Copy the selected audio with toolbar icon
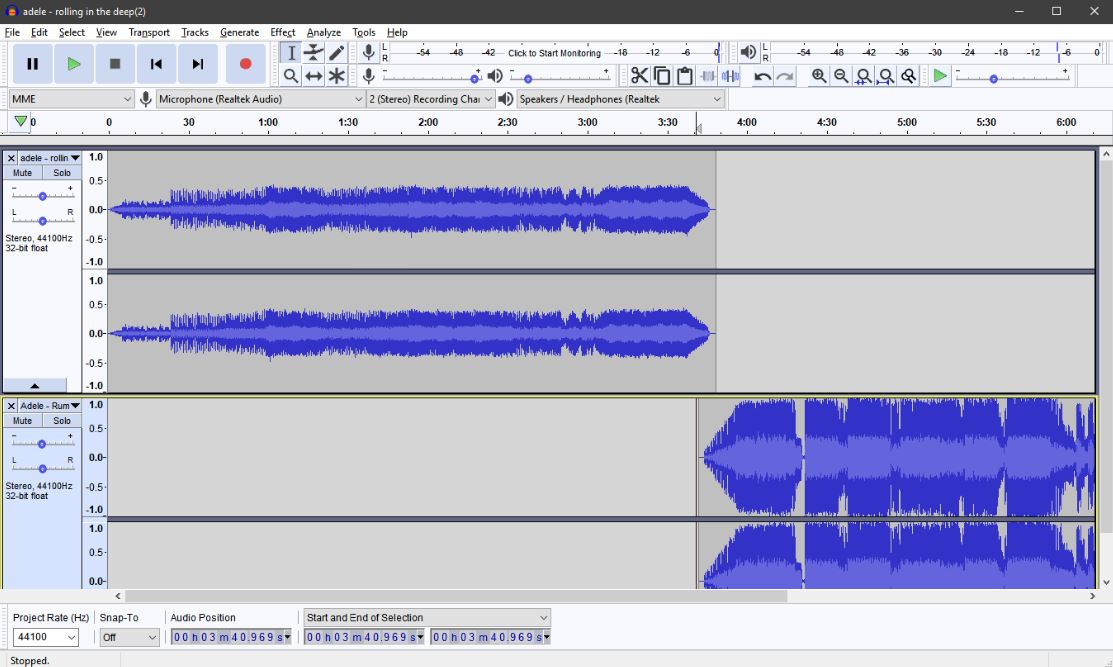 (x=662, y=75)
